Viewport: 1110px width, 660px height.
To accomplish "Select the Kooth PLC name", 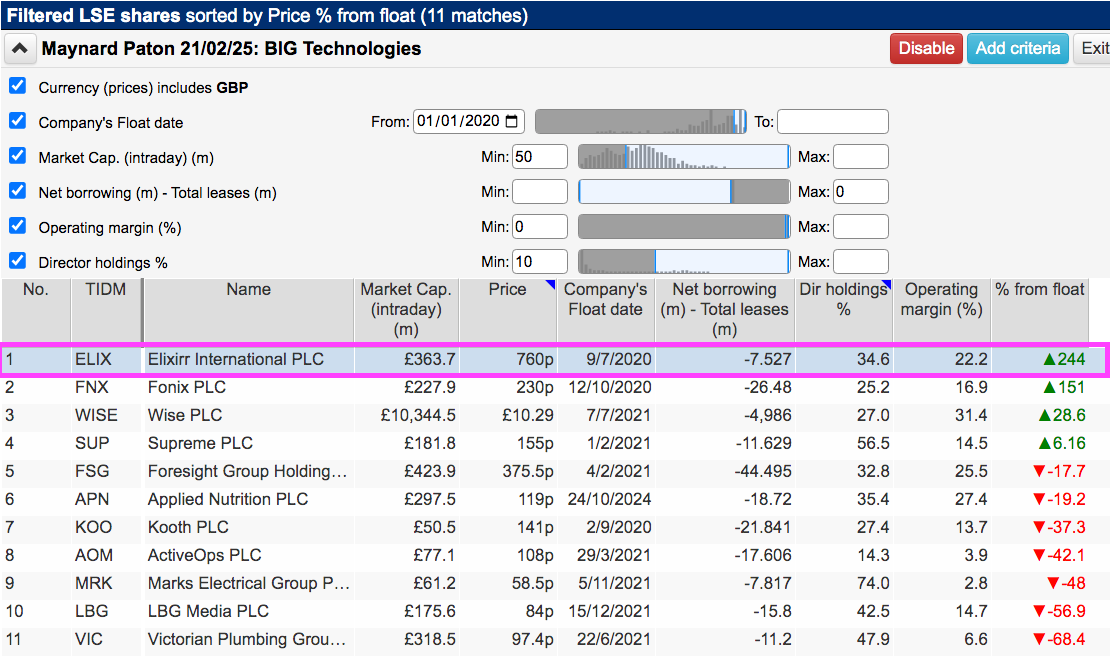I will tap(188, 528).
